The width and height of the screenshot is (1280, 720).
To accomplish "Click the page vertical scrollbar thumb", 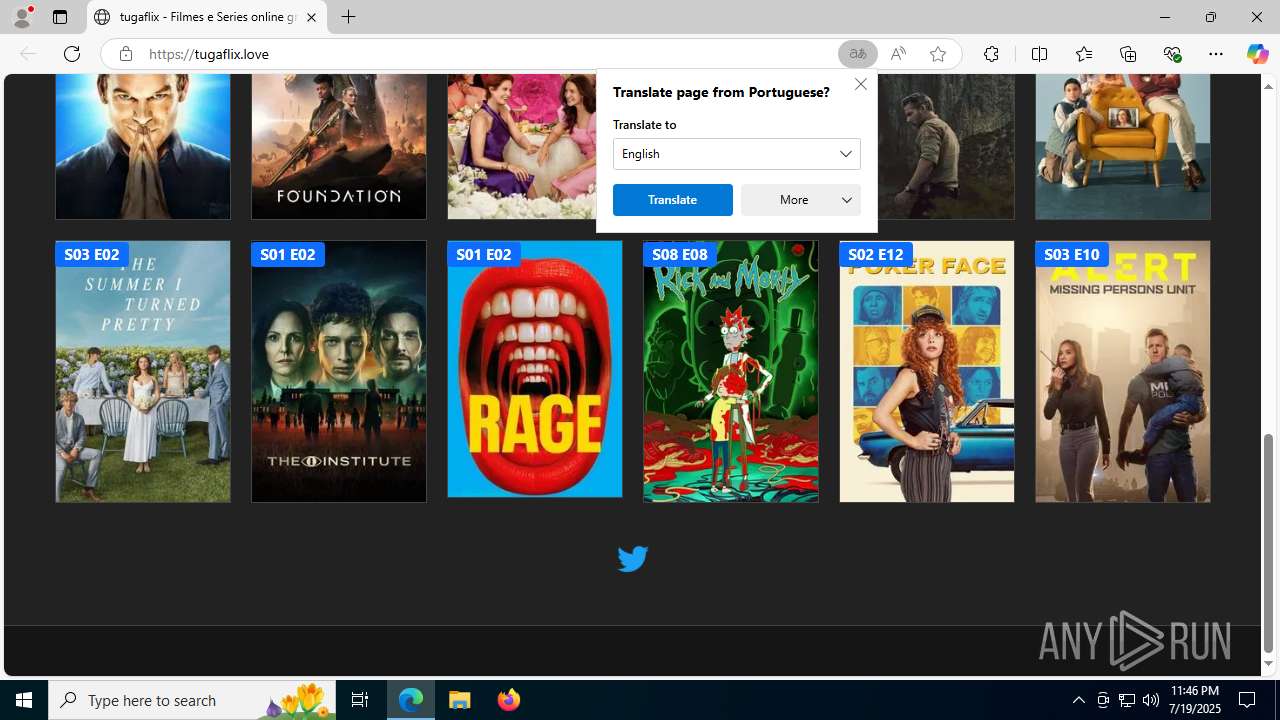I will pyautogui.click(x=1269, y=543).
